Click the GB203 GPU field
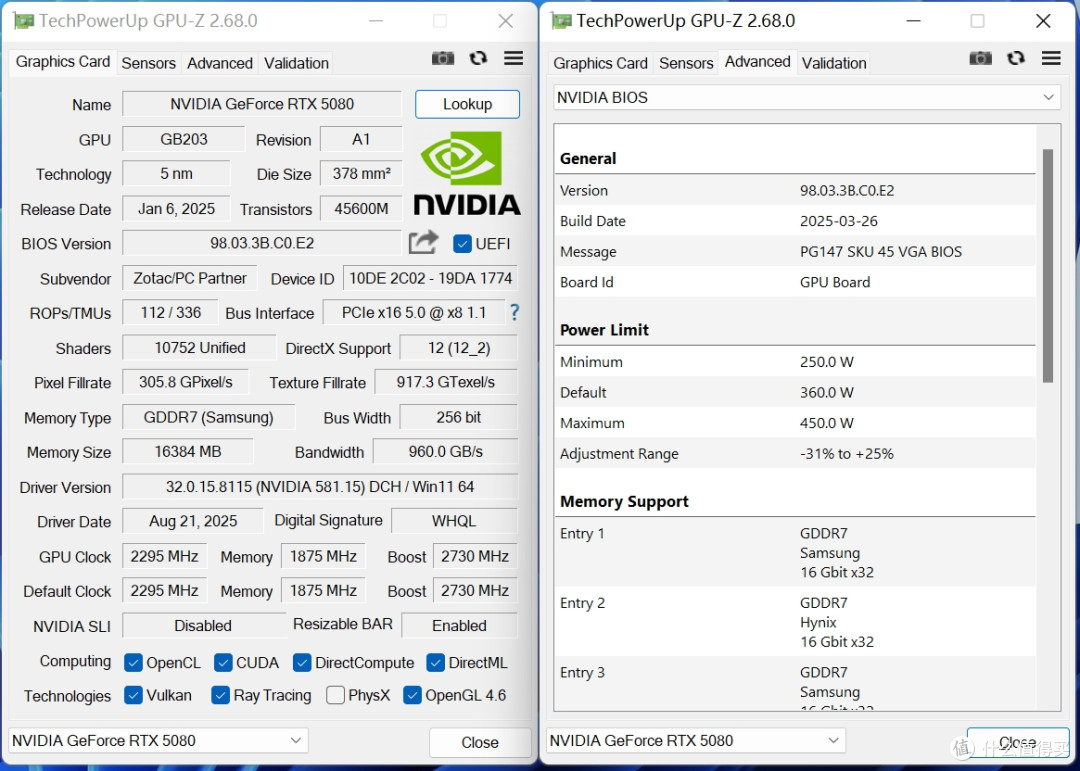Viewport: 1080px width, 771px height. 183,139
